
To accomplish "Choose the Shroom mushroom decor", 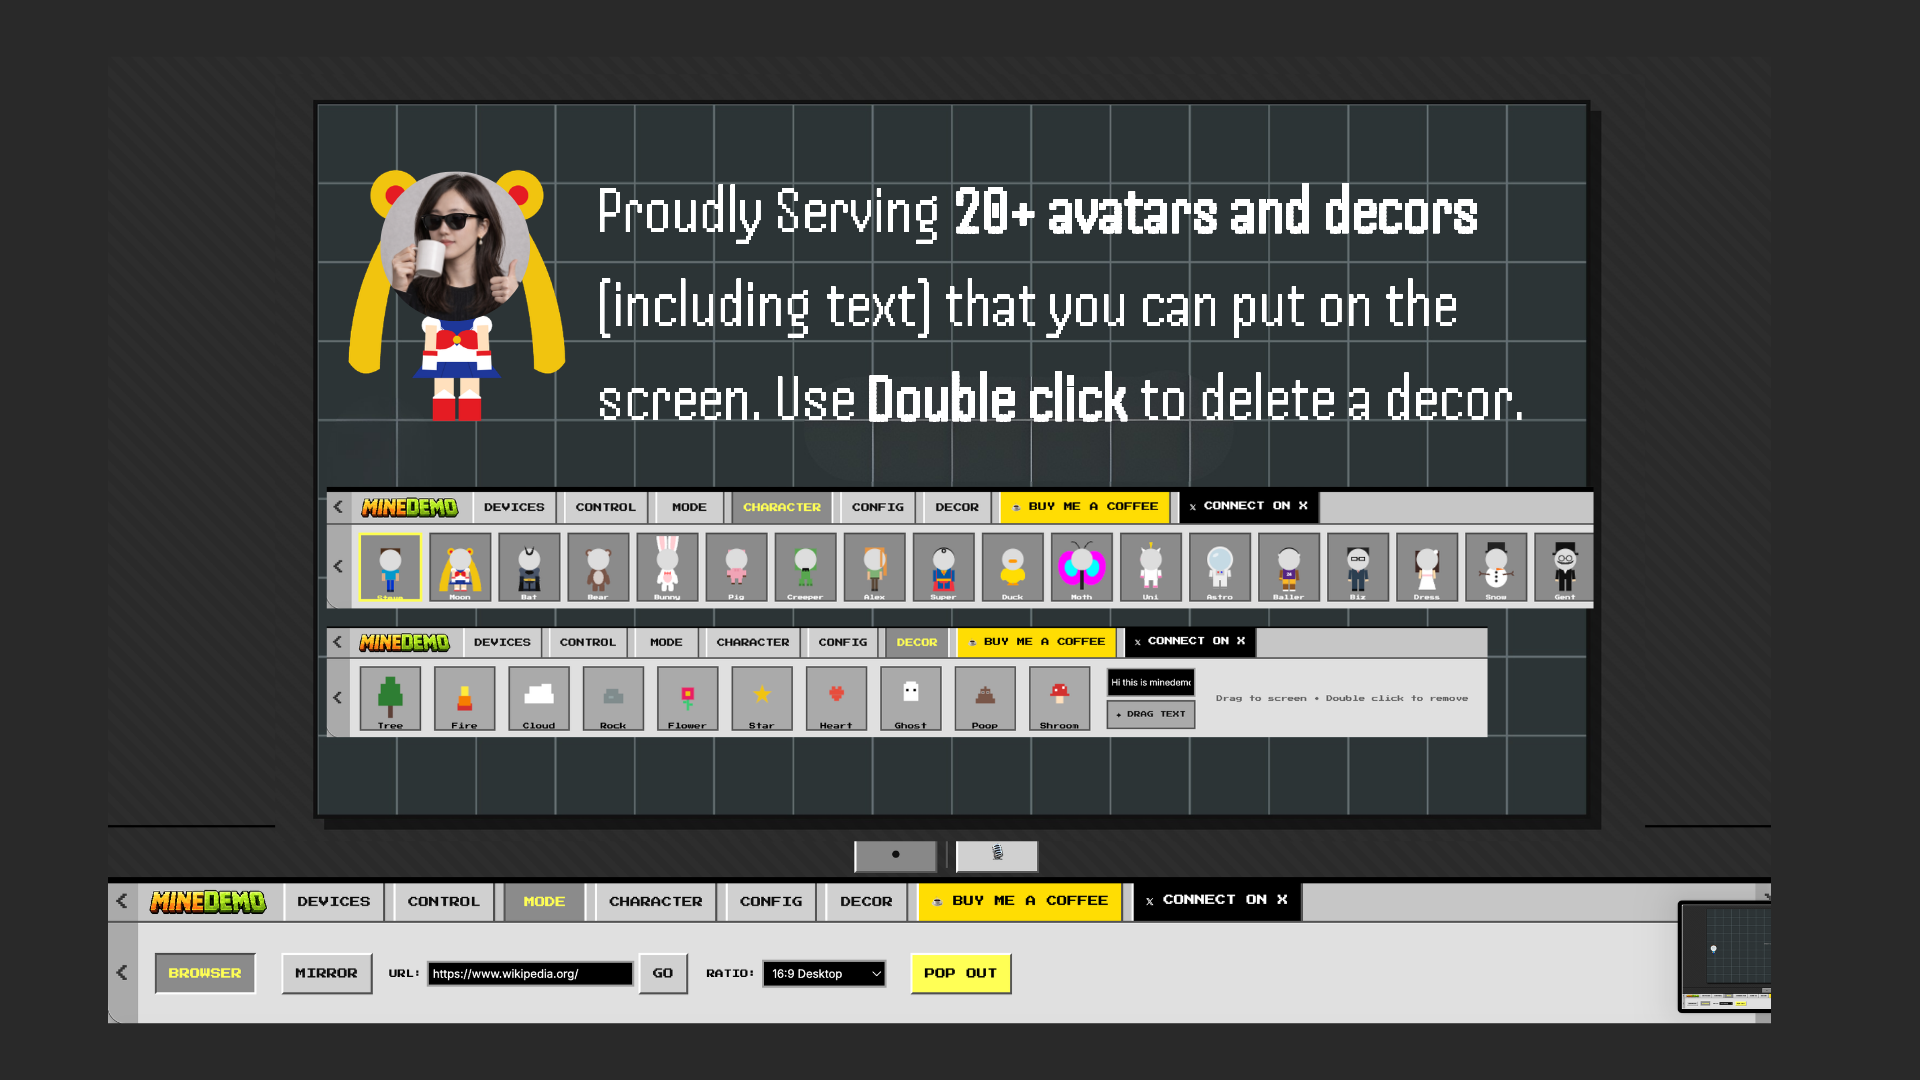I will [x=1059, y=697].
